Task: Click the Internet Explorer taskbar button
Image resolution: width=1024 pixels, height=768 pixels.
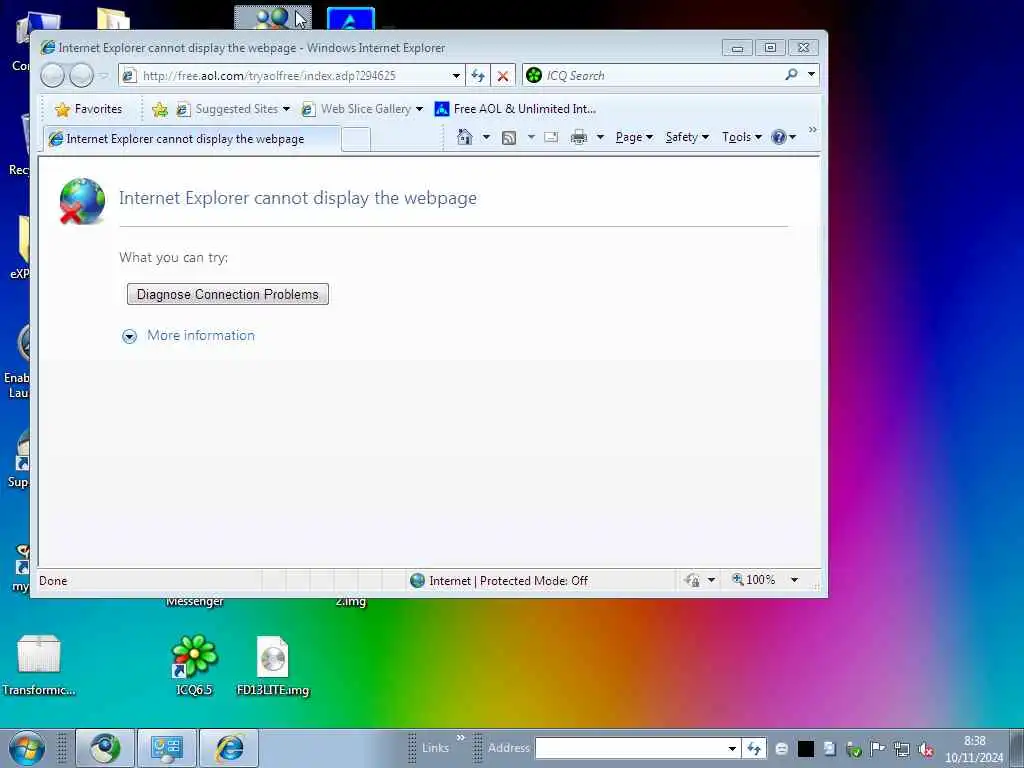Action: tap(229, 748)
